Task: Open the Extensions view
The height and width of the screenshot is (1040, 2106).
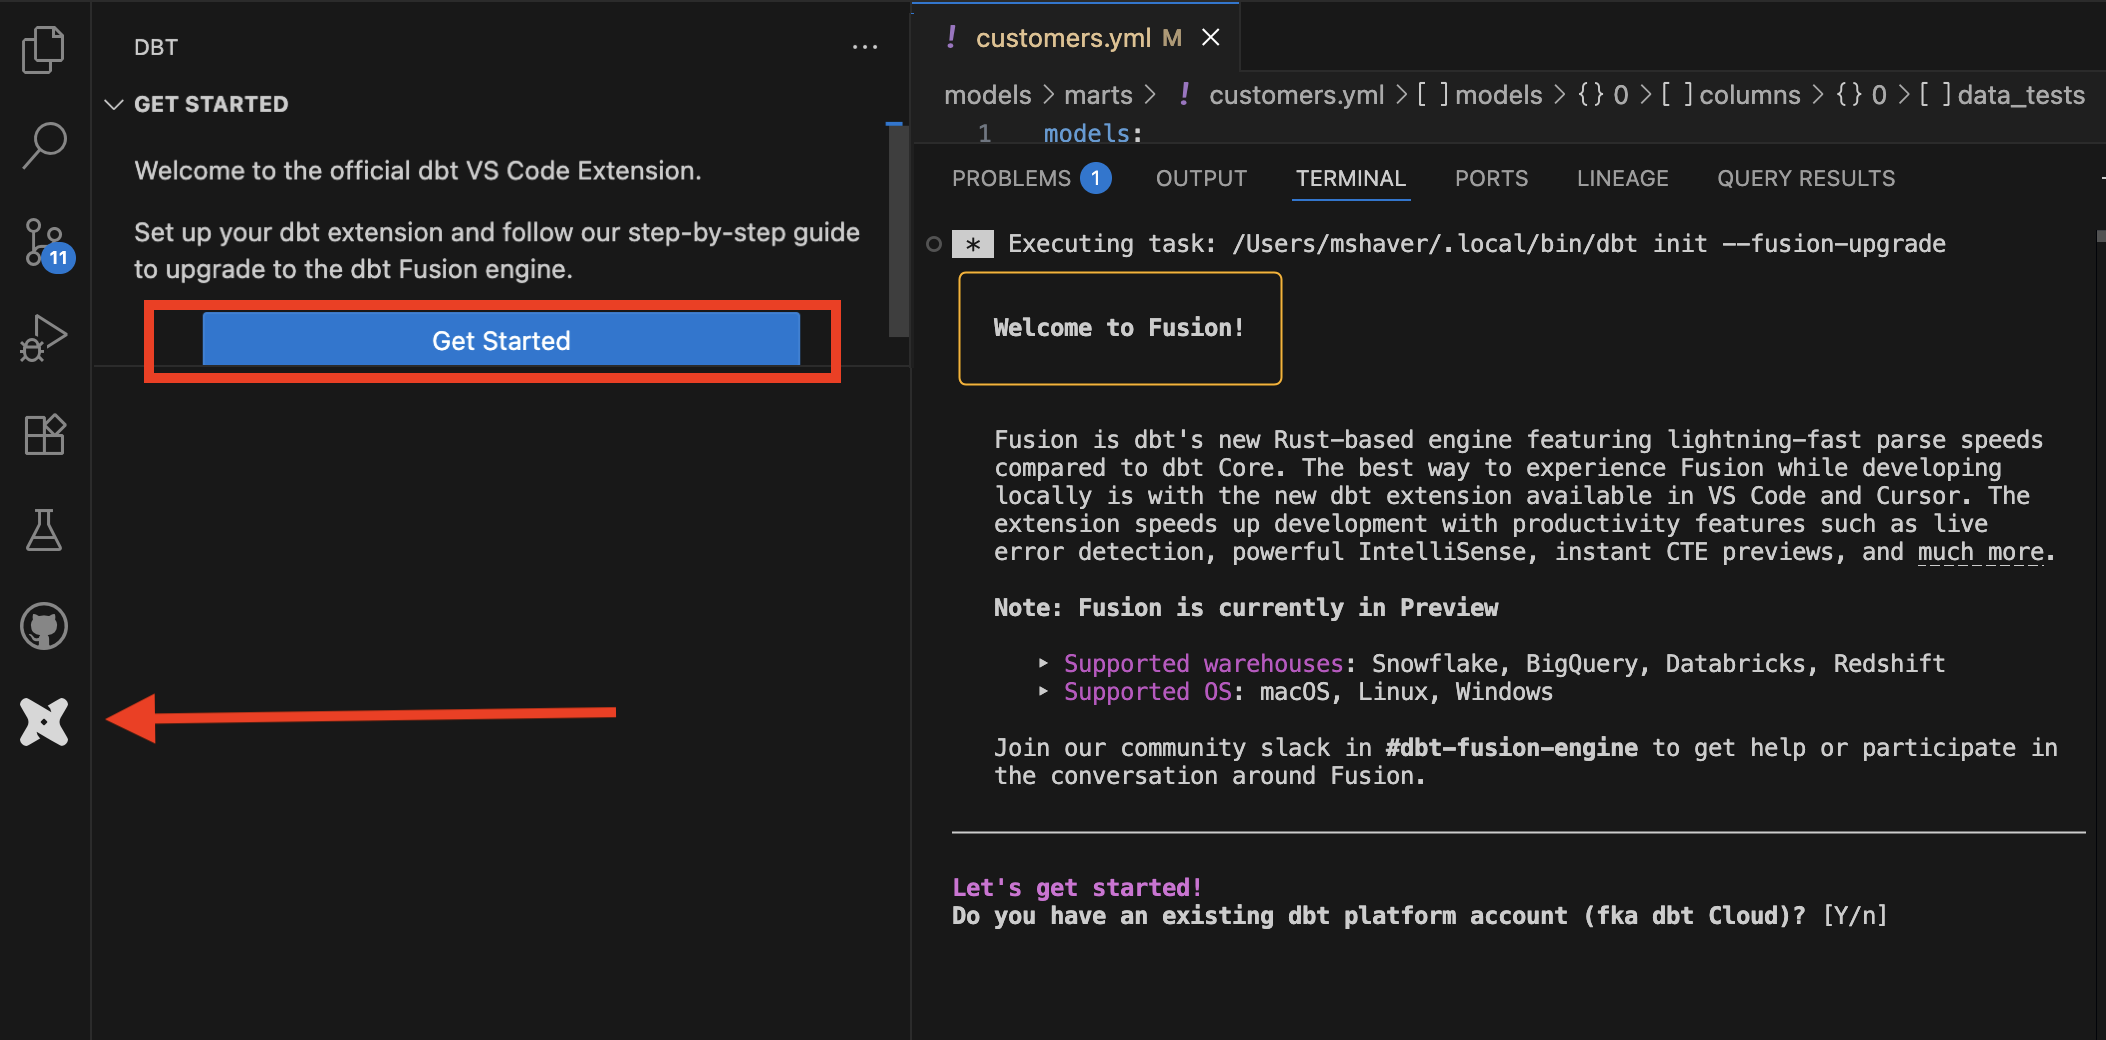Action: click(x=44, y=434)
